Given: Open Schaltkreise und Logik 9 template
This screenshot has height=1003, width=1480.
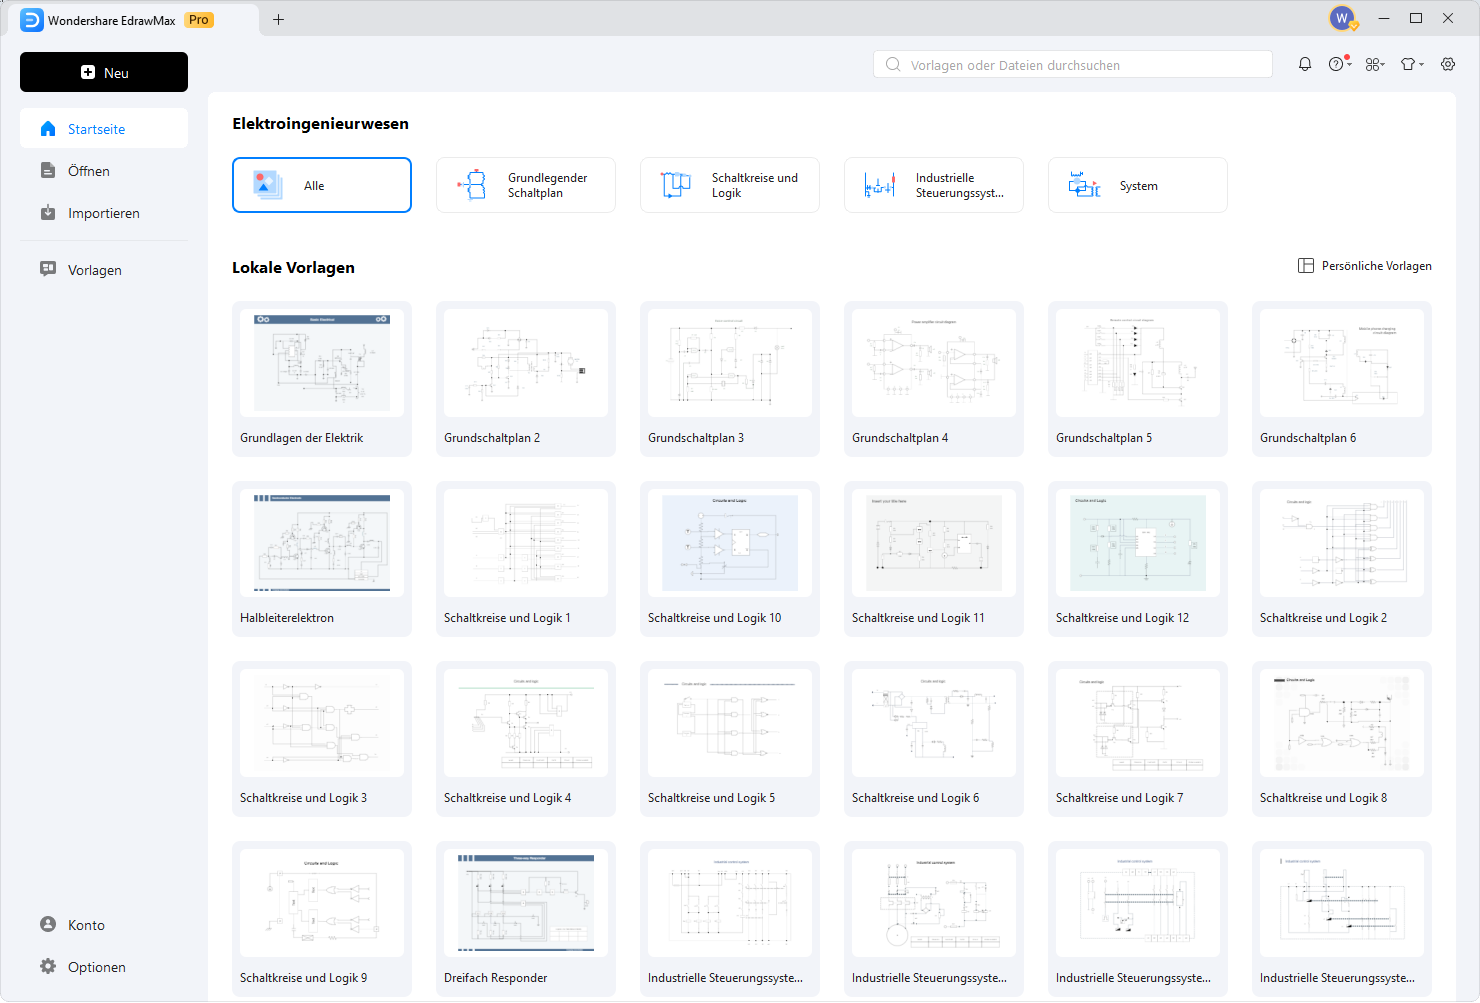Looking at the screenshot, I should click(322, 919).
